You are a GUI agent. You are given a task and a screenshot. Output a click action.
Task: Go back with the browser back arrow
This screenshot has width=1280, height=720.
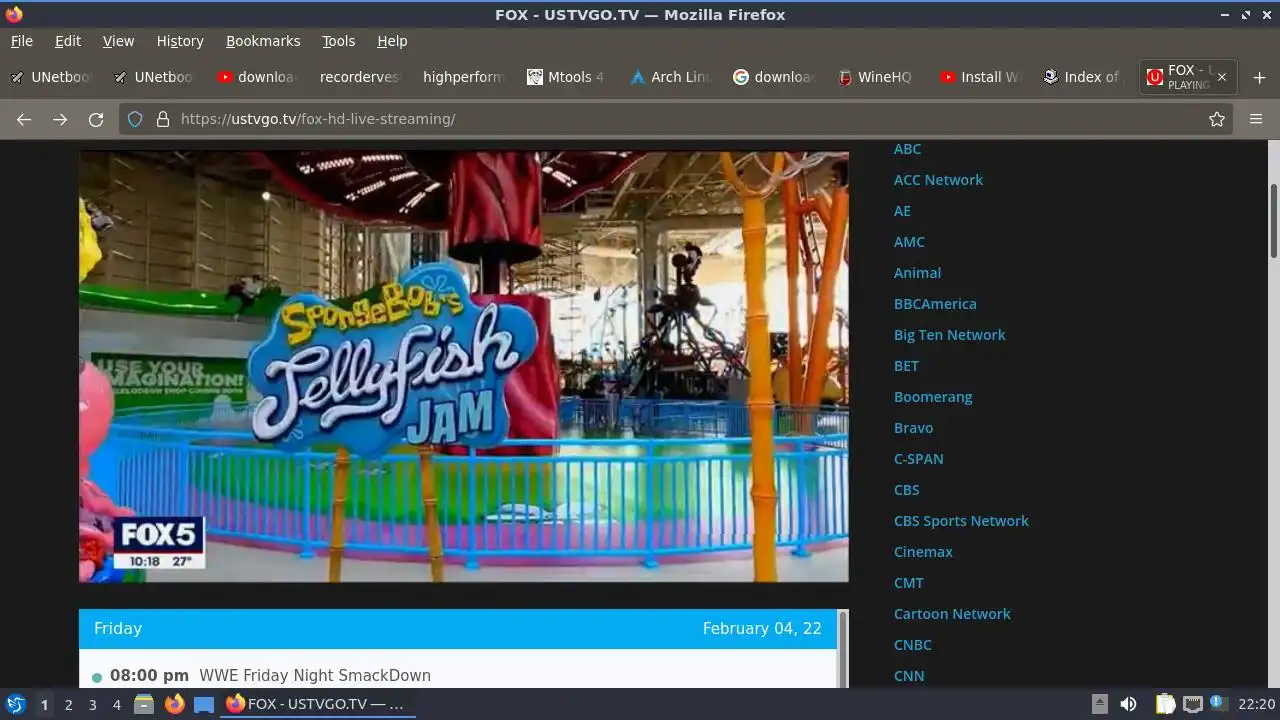(x=24, y=119)
